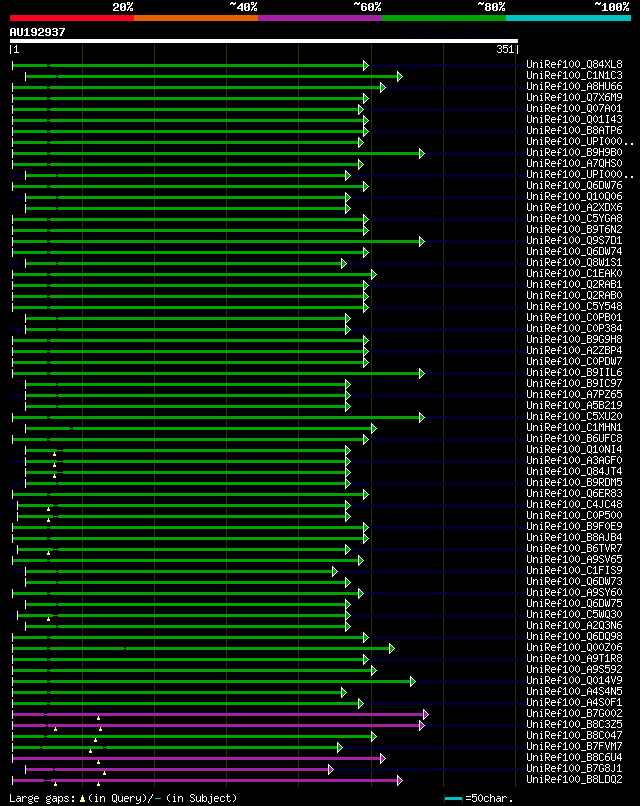Click the arrowhead ending the A8HU66 alignment
The width and height of the screenshot is (640, 806).
pos(382,87)
